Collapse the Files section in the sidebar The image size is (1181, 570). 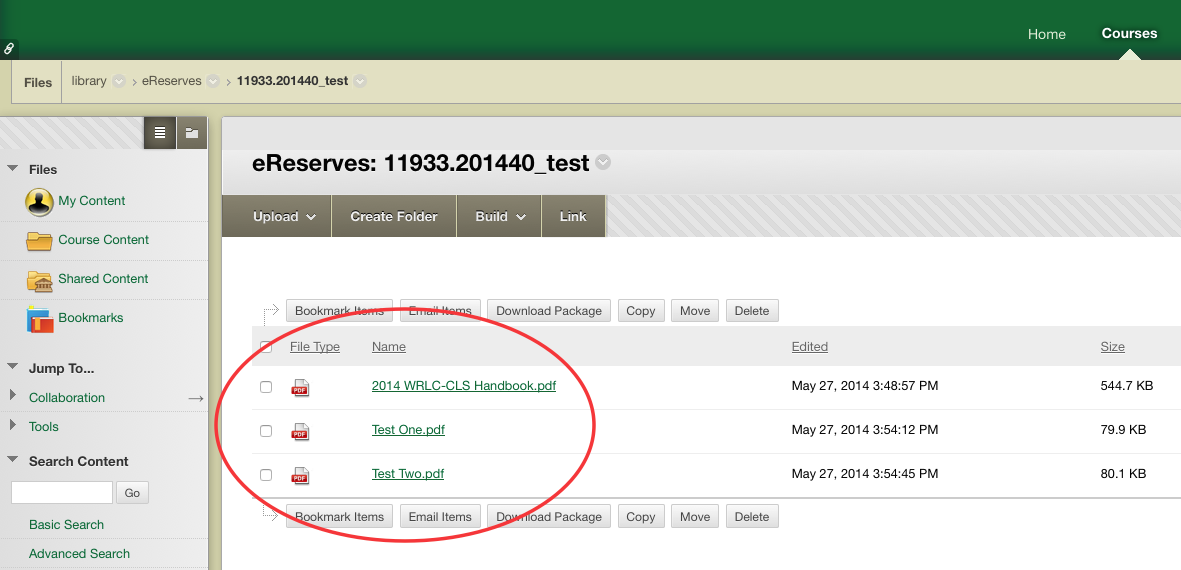[x=12, y=169]
